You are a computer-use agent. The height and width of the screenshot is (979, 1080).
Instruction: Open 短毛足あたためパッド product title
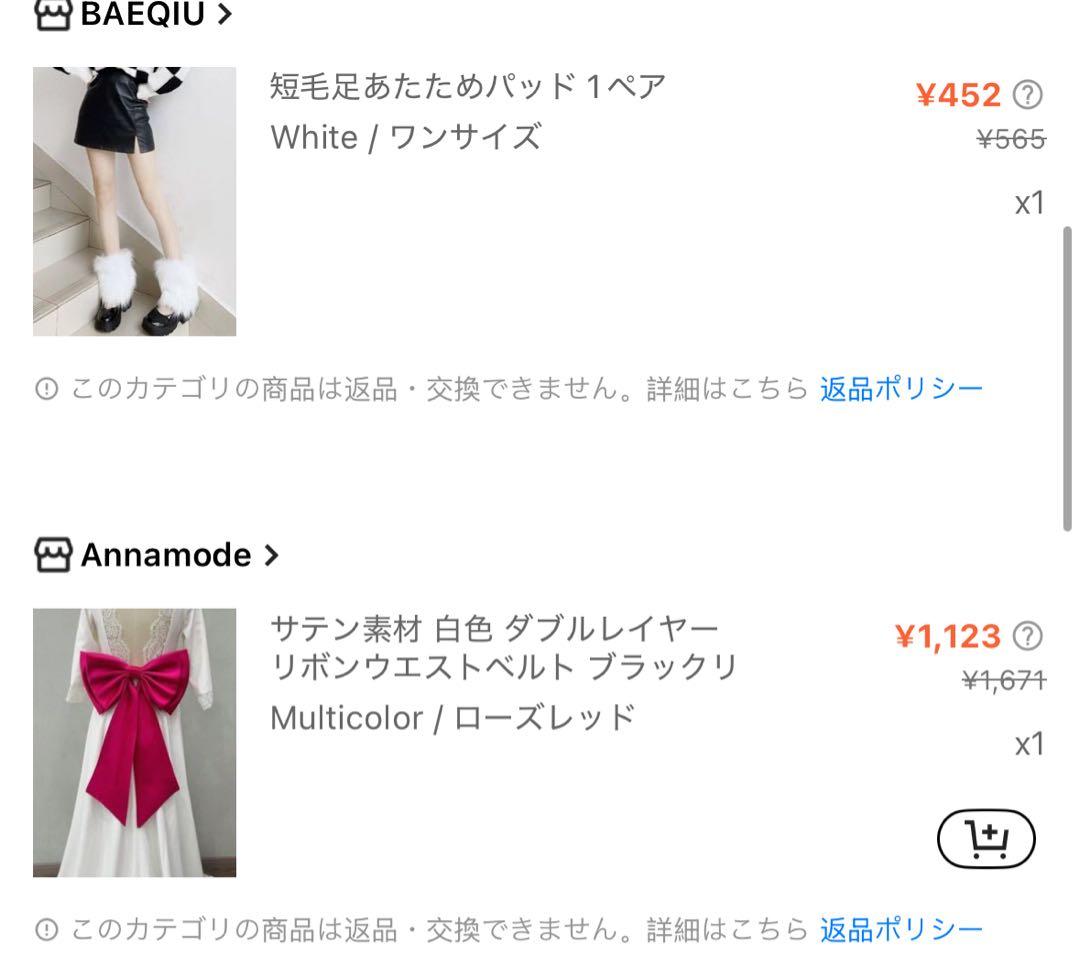(x=467, y=87)
